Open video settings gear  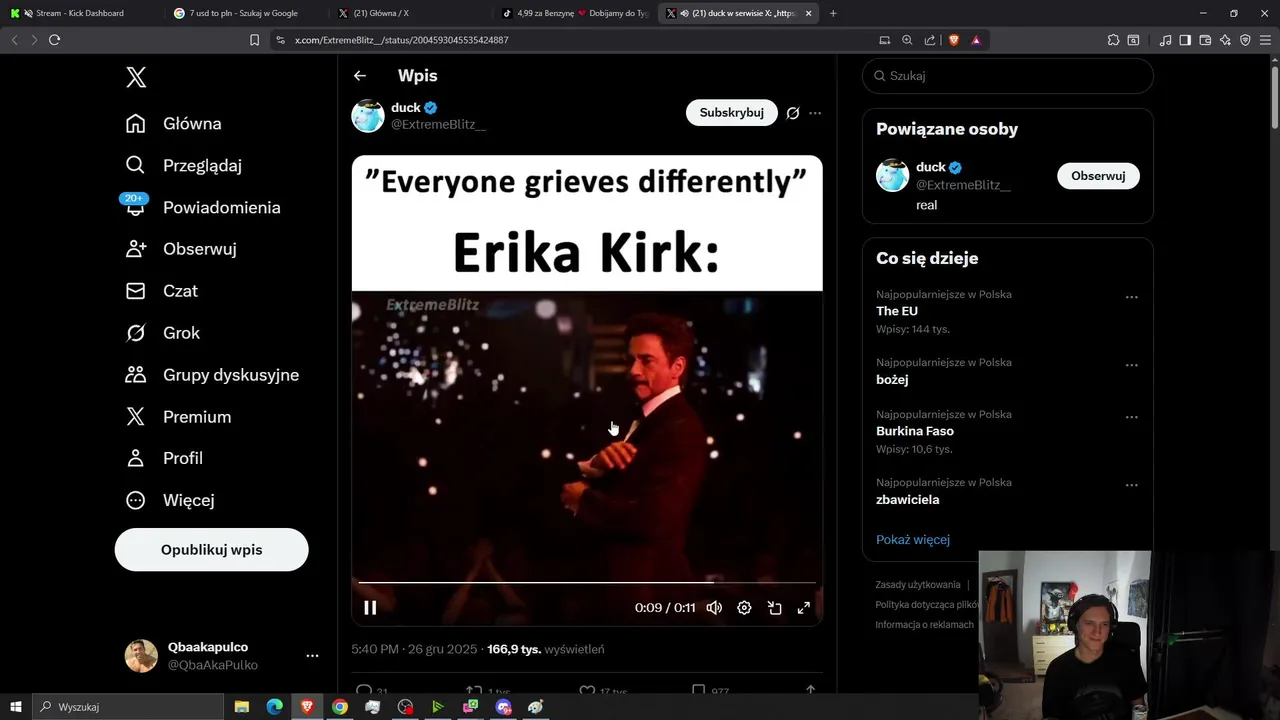click(744, 608)
